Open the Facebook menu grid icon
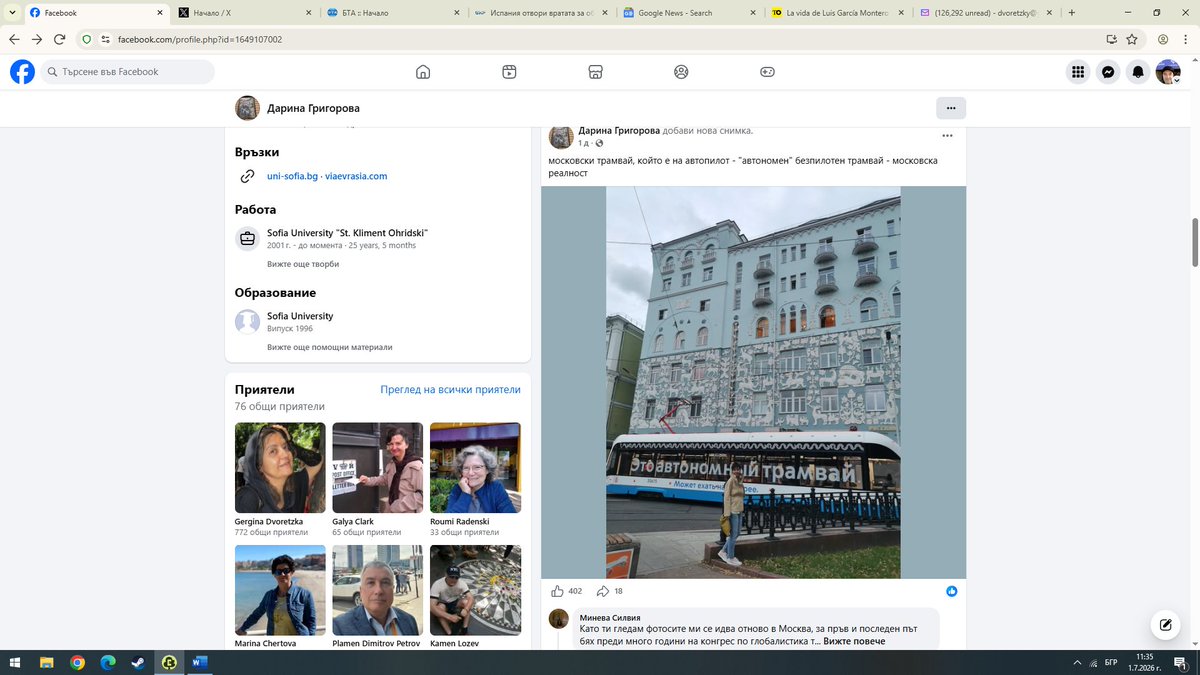Viewport: 1200px width, 675px height. point(1078,72)
